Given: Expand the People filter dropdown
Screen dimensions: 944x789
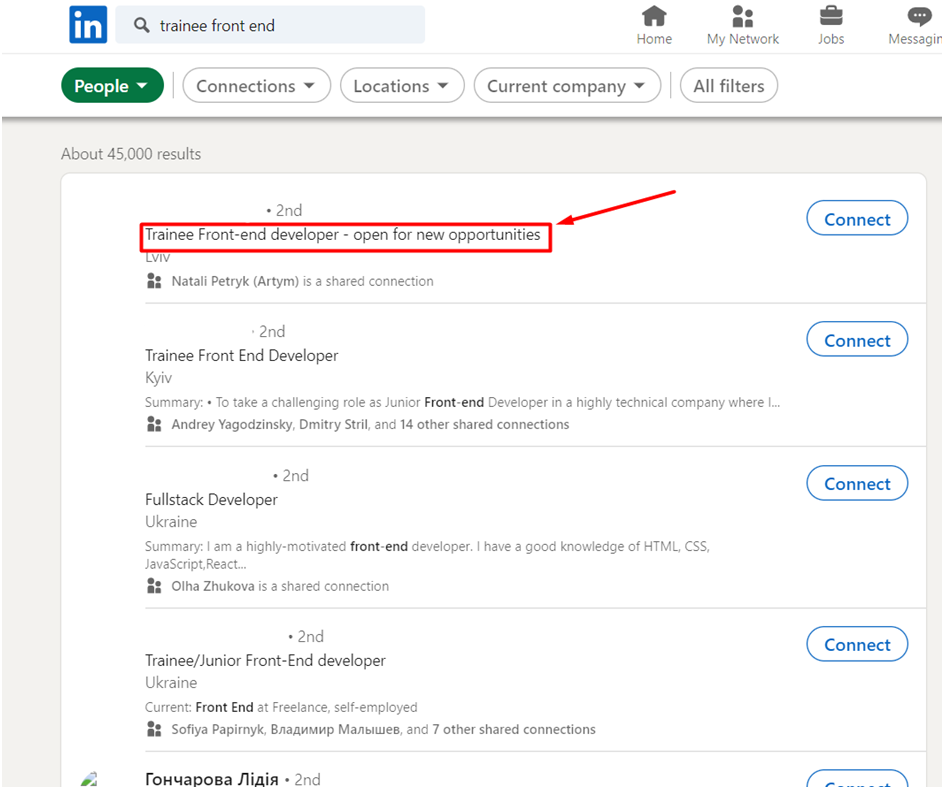Looking at the screenshot, I should tap(112, 86).
